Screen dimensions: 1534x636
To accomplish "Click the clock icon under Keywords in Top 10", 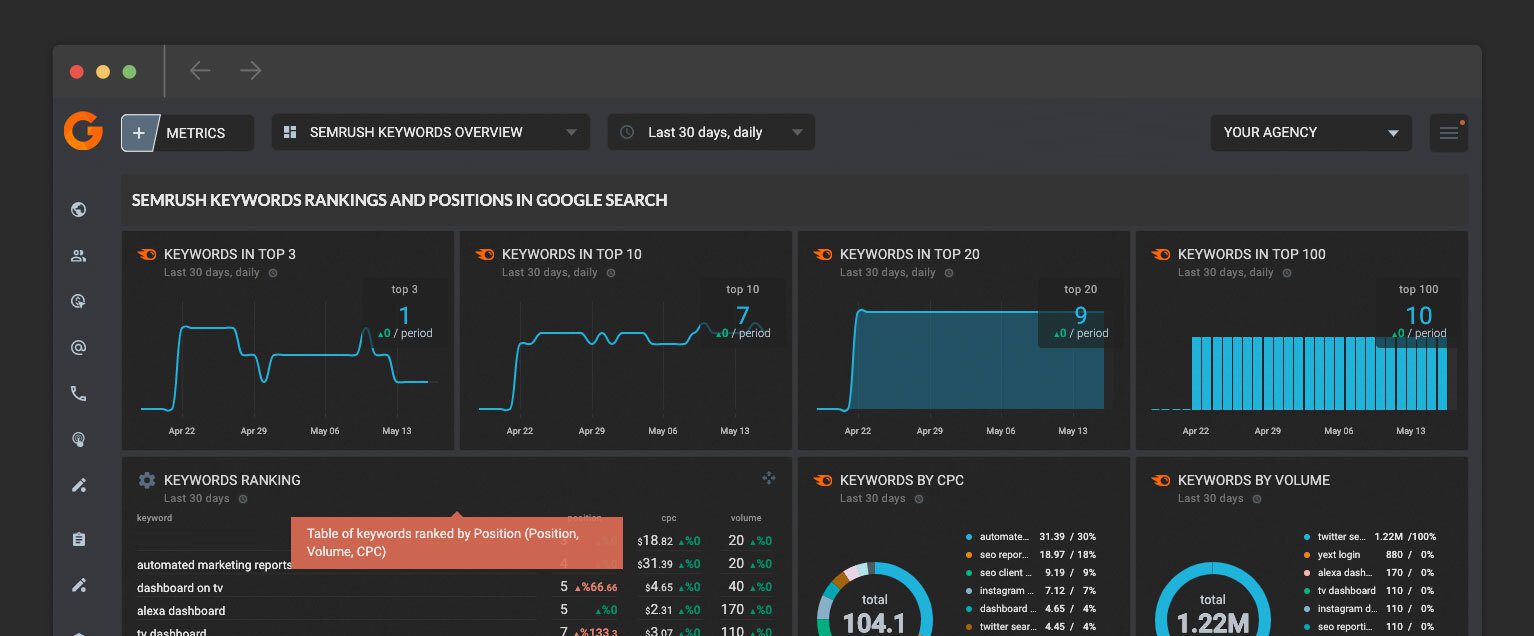I will tap(611, 272).
